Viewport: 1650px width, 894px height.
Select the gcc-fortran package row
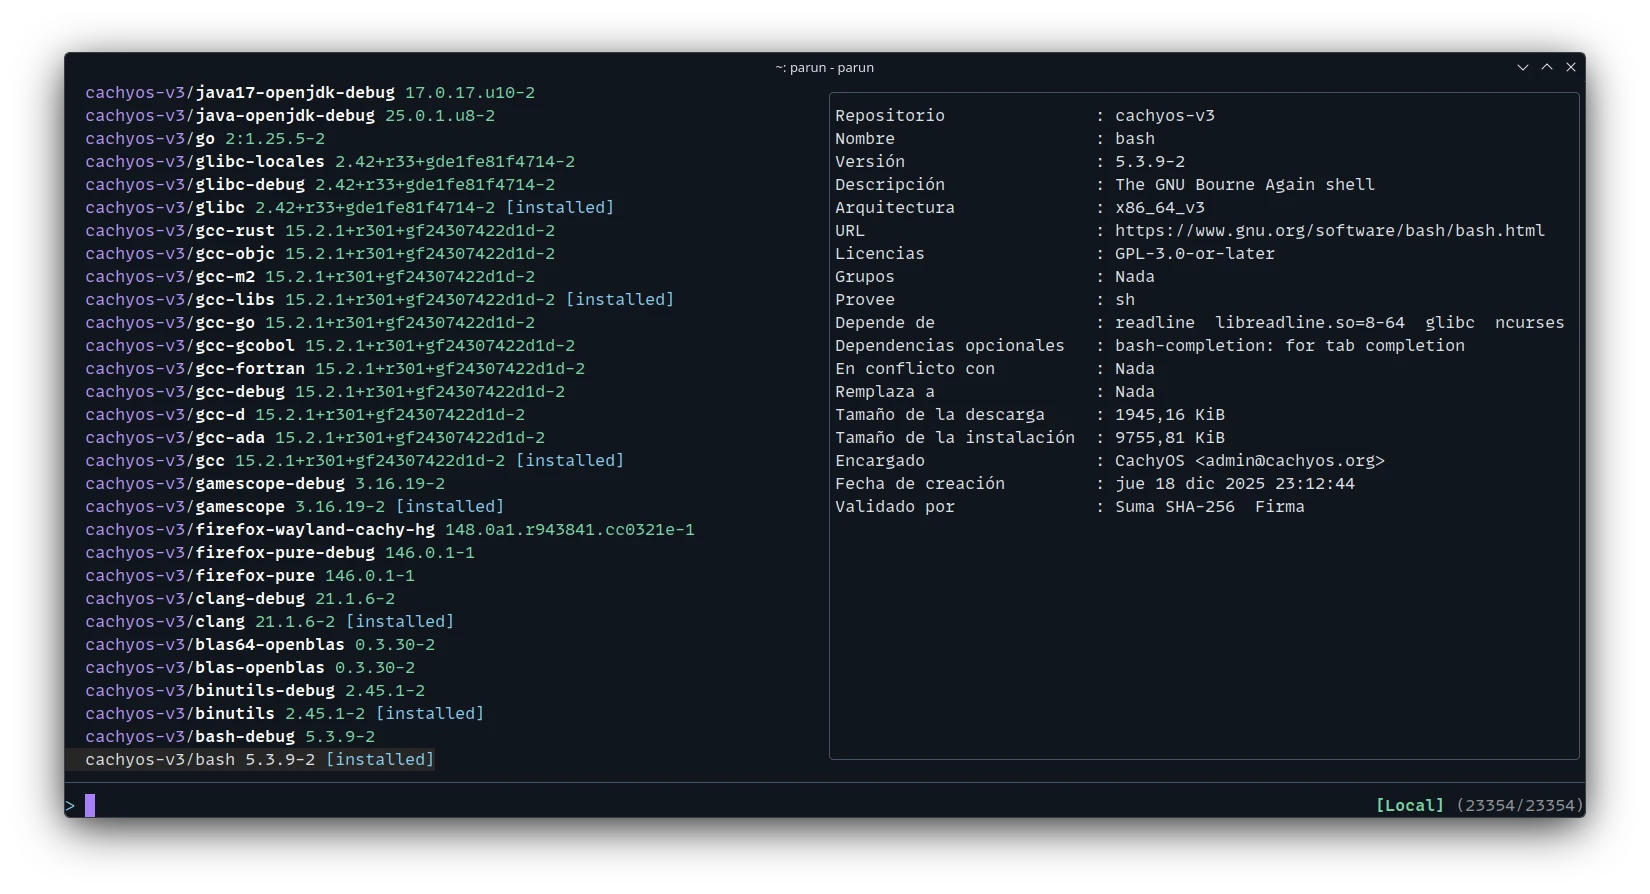coord(335,369)
